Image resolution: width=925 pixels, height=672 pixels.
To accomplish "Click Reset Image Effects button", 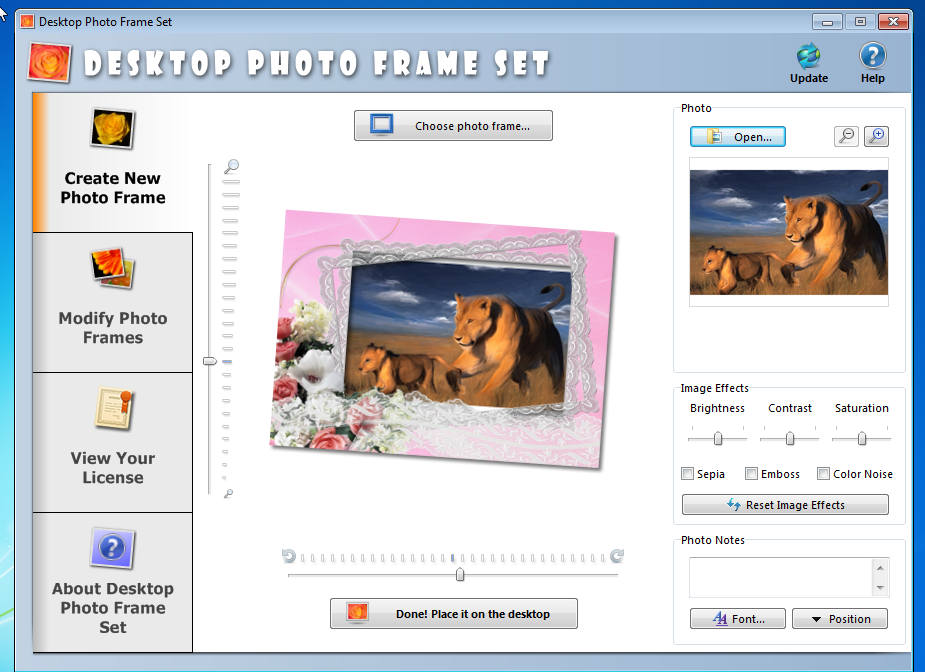I will (x=785, y=505).
